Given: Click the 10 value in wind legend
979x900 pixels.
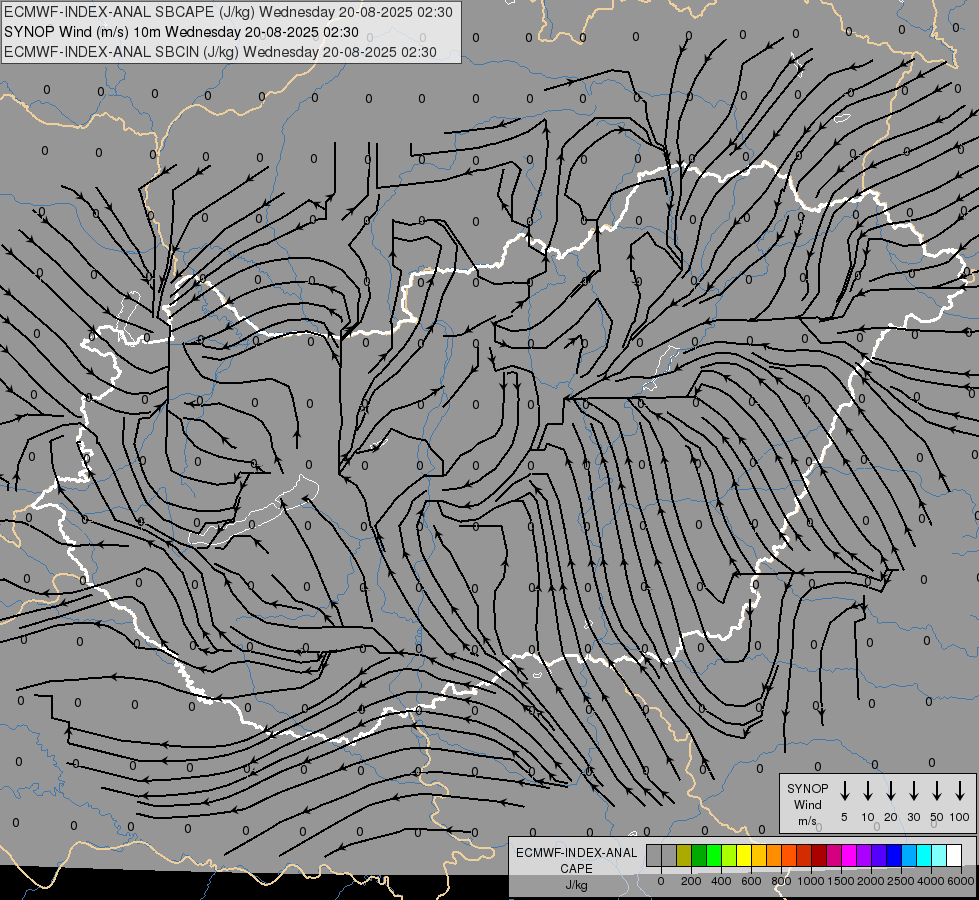Looking at the screenshot, I should [x=868, y=817].
